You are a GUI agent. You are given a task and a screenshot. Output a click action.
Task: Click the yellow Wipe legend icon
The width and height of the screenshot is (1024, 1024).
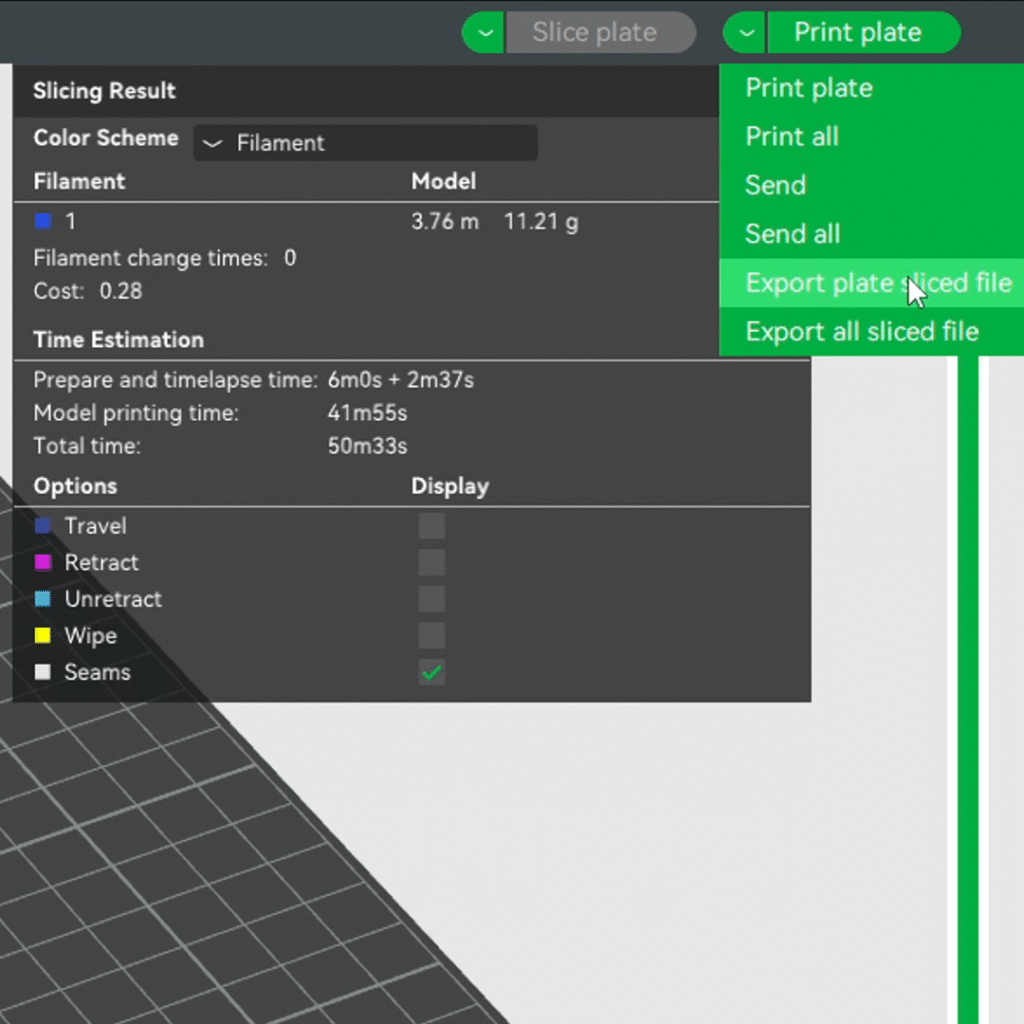[43, 636]
